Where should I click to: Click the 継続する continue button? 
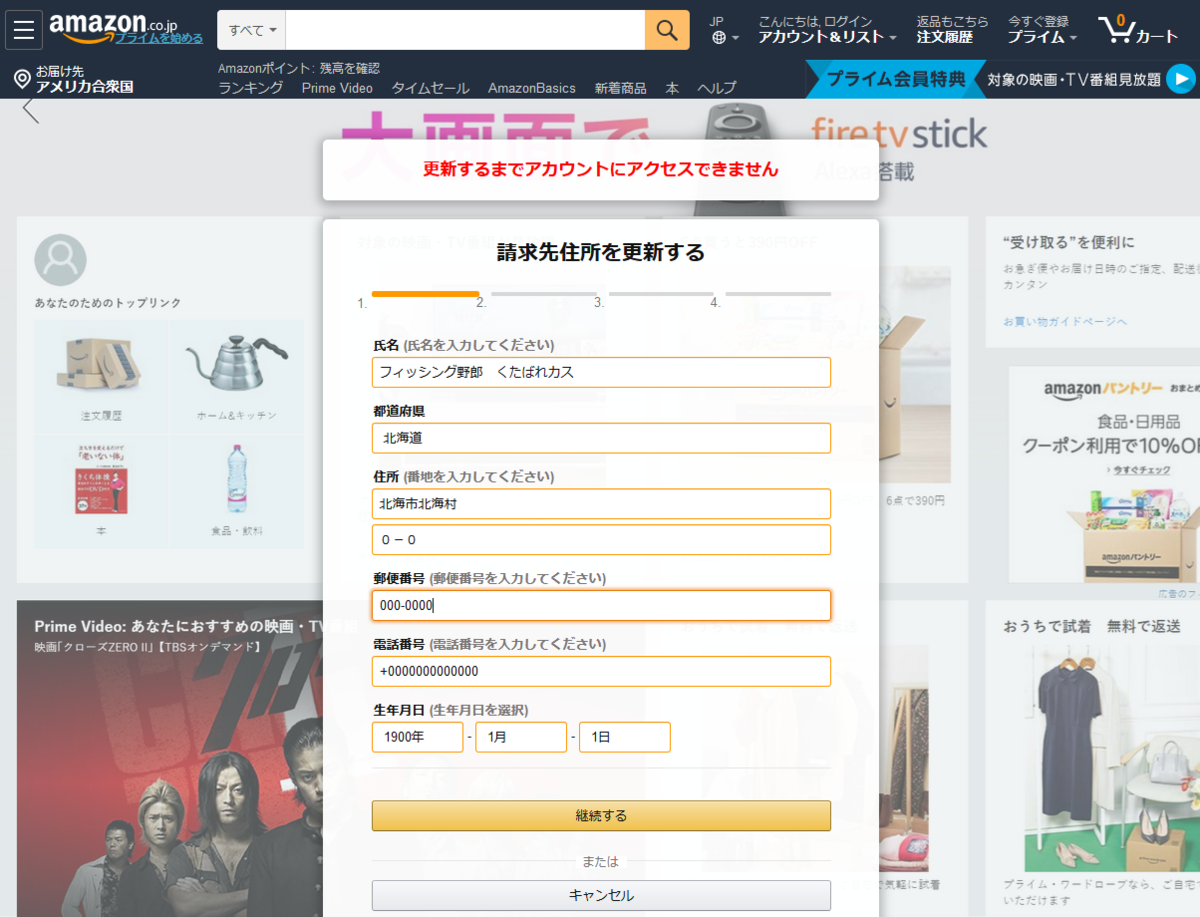pos(601,815)
